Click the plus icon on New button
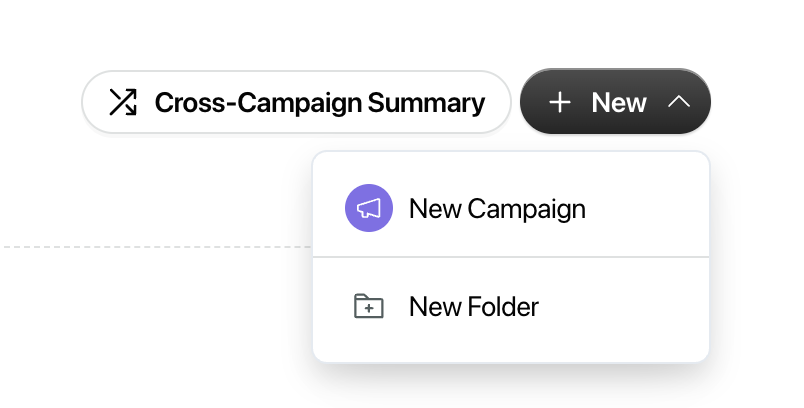The image size is (804, 408). pyautogui.click(x=559, y=103)
